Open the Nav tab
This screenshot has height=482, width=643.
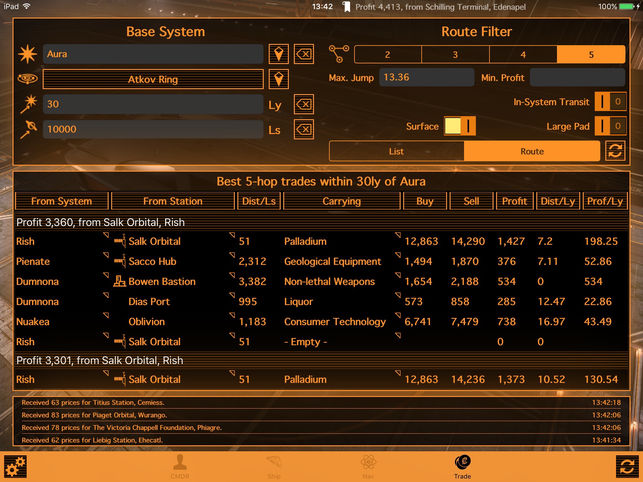[368, 467]
